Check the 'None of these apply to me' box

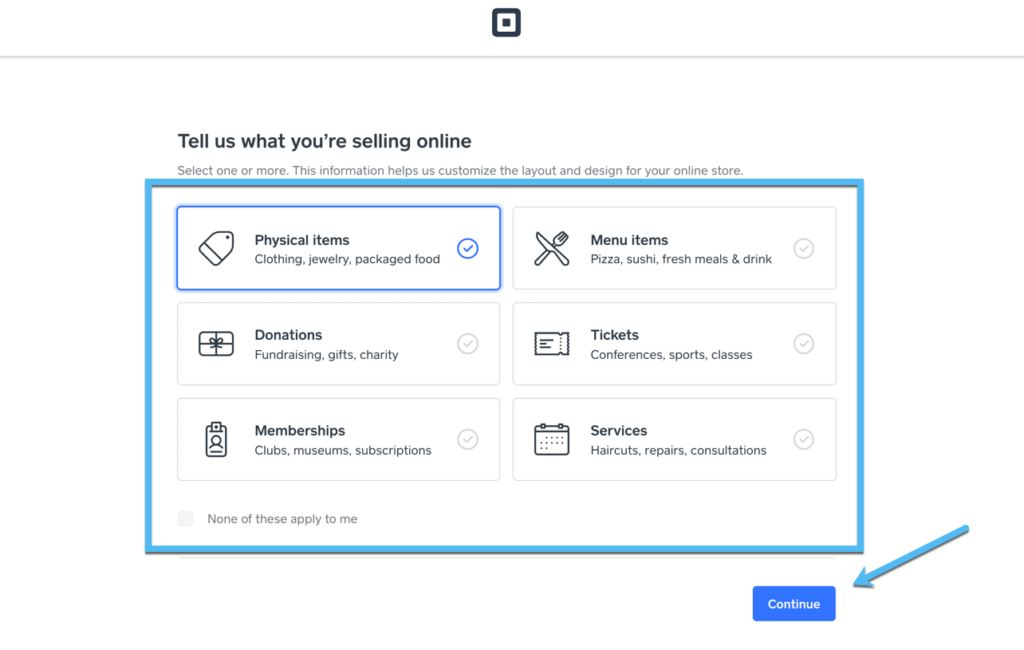(x=186, y=519)
